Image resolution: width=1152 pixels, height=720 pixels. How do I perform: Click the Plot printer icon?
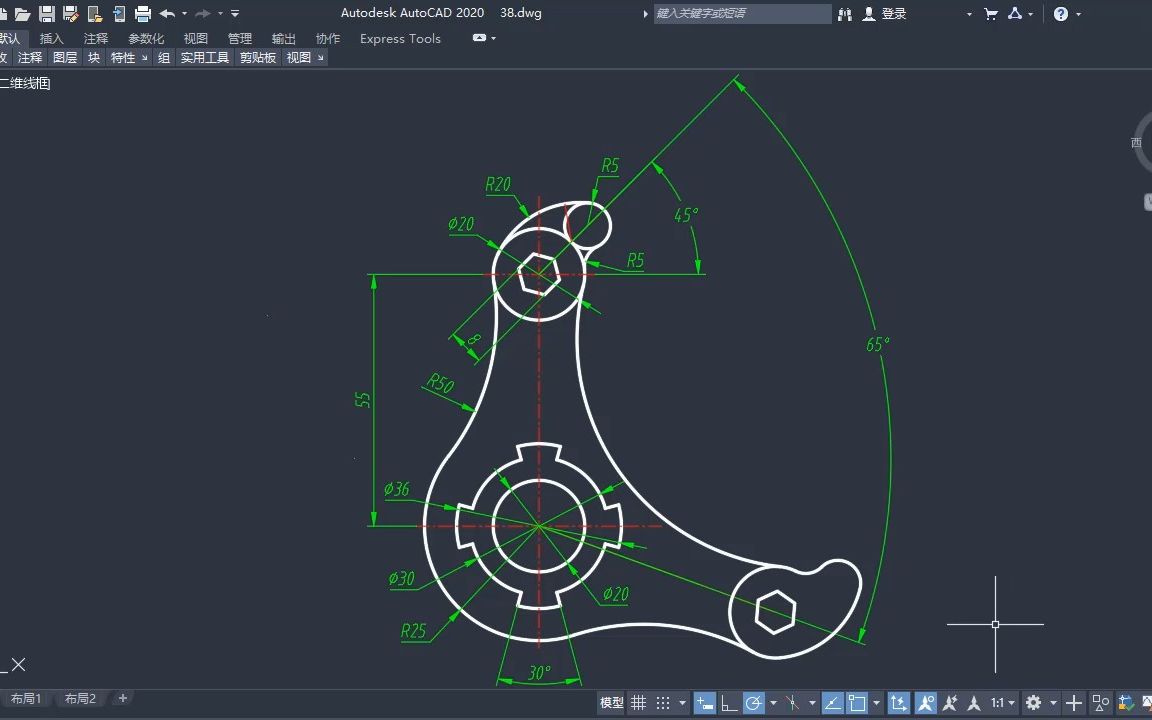pyautogui.click(x=142, y=13)
